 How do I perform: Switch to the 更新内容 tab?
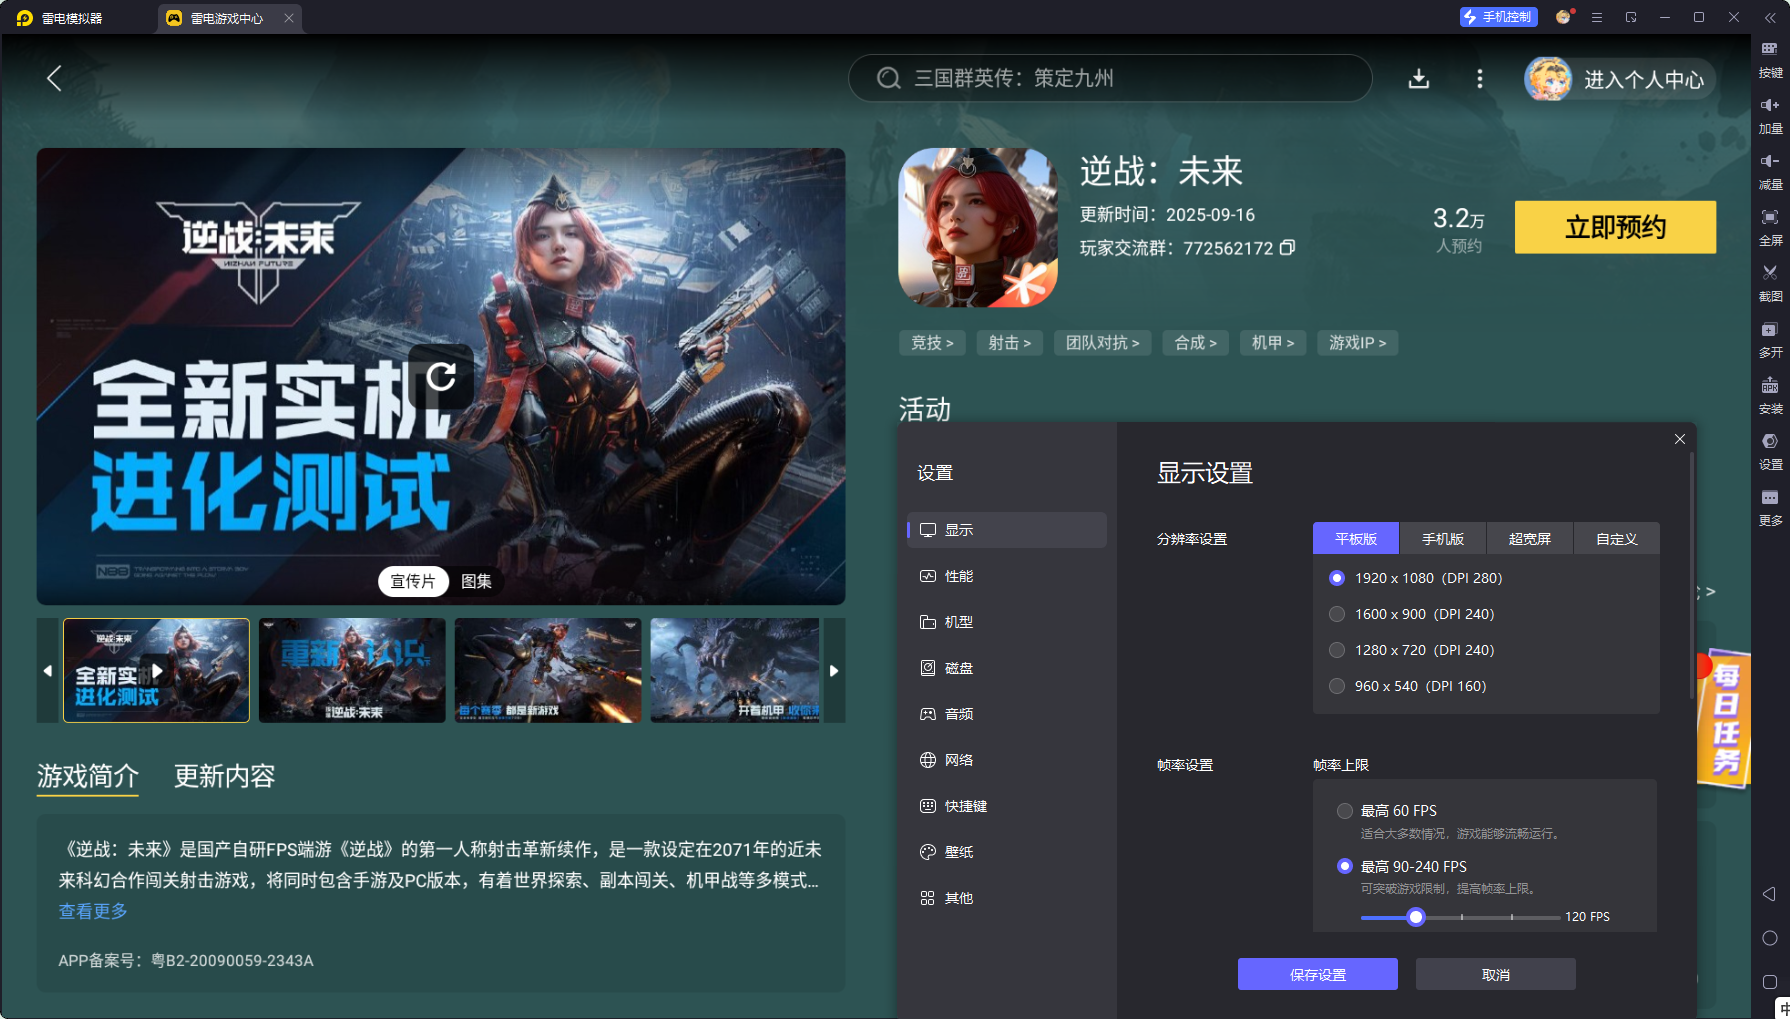[x=225, y=777]
